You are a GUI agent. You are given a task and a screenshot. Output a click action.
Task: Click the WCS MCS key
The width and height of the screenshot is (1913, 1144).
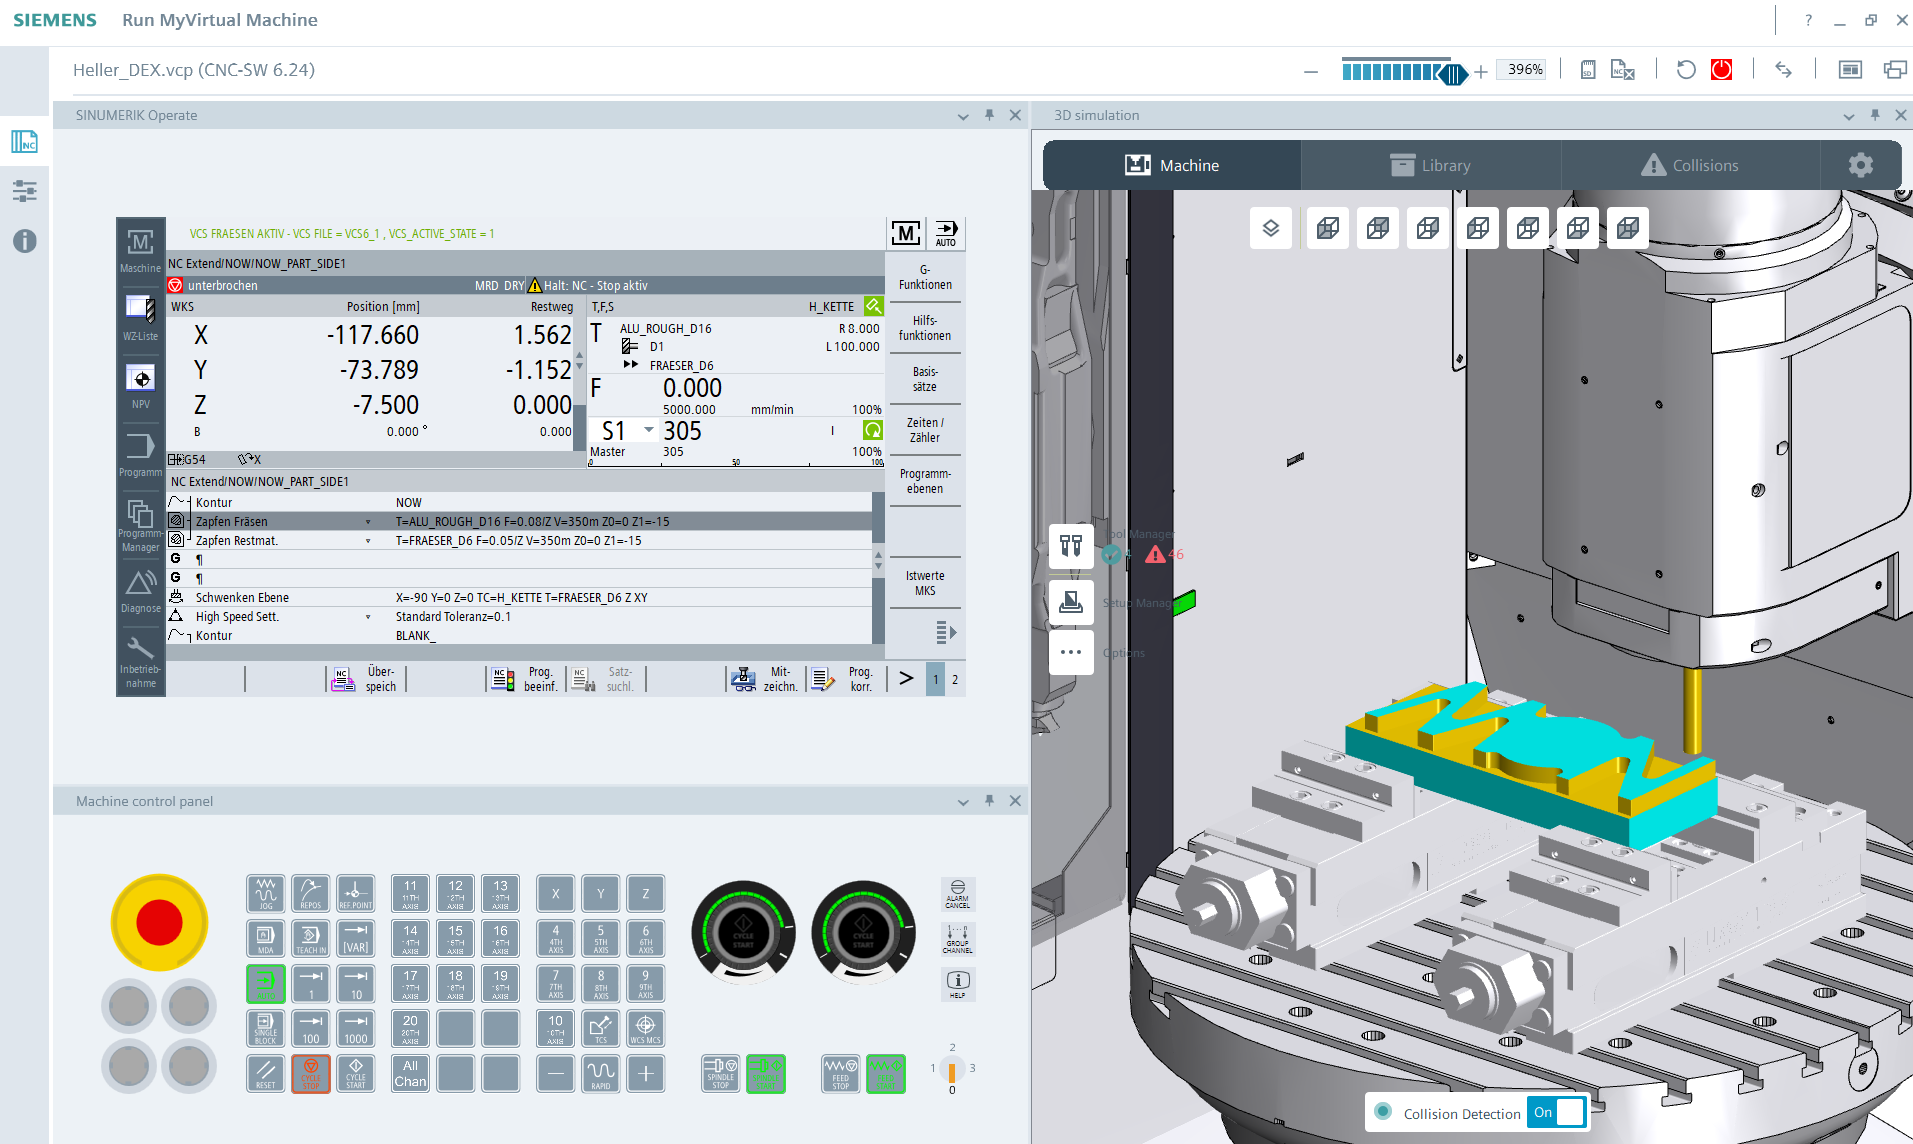(x=645, y=1028)
